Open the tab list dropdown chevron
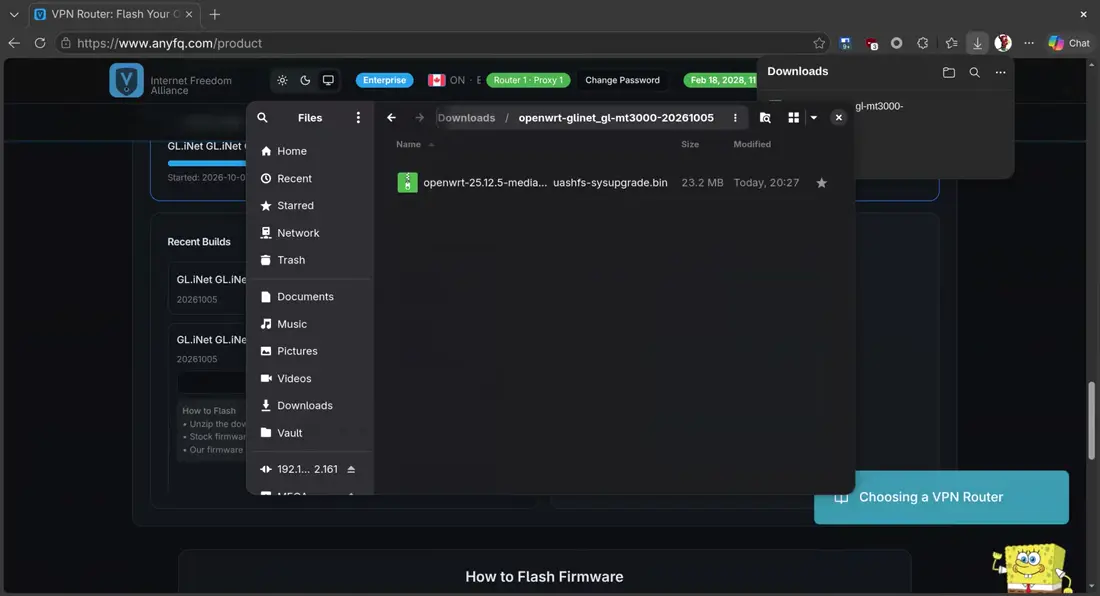Viewport: 1100px width, 596px height. click(14, 14)
